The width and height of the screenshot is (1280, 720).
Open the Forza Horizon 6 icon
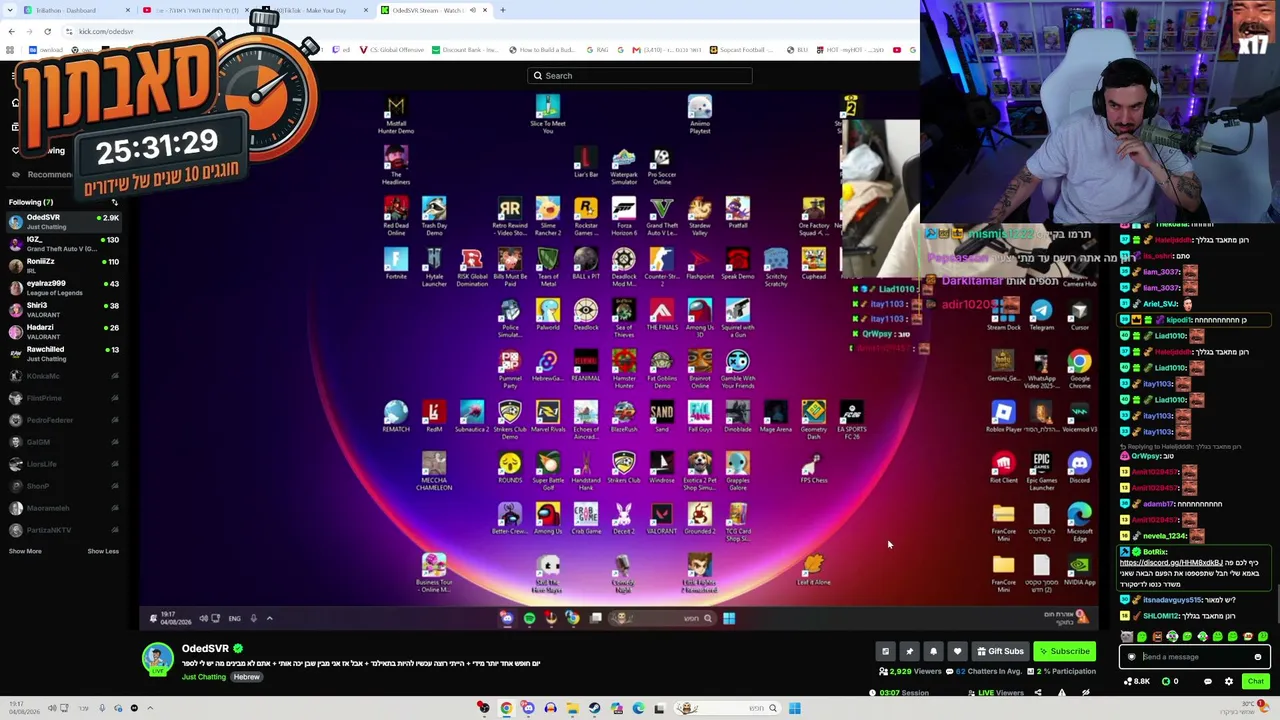tap(623, 214)
